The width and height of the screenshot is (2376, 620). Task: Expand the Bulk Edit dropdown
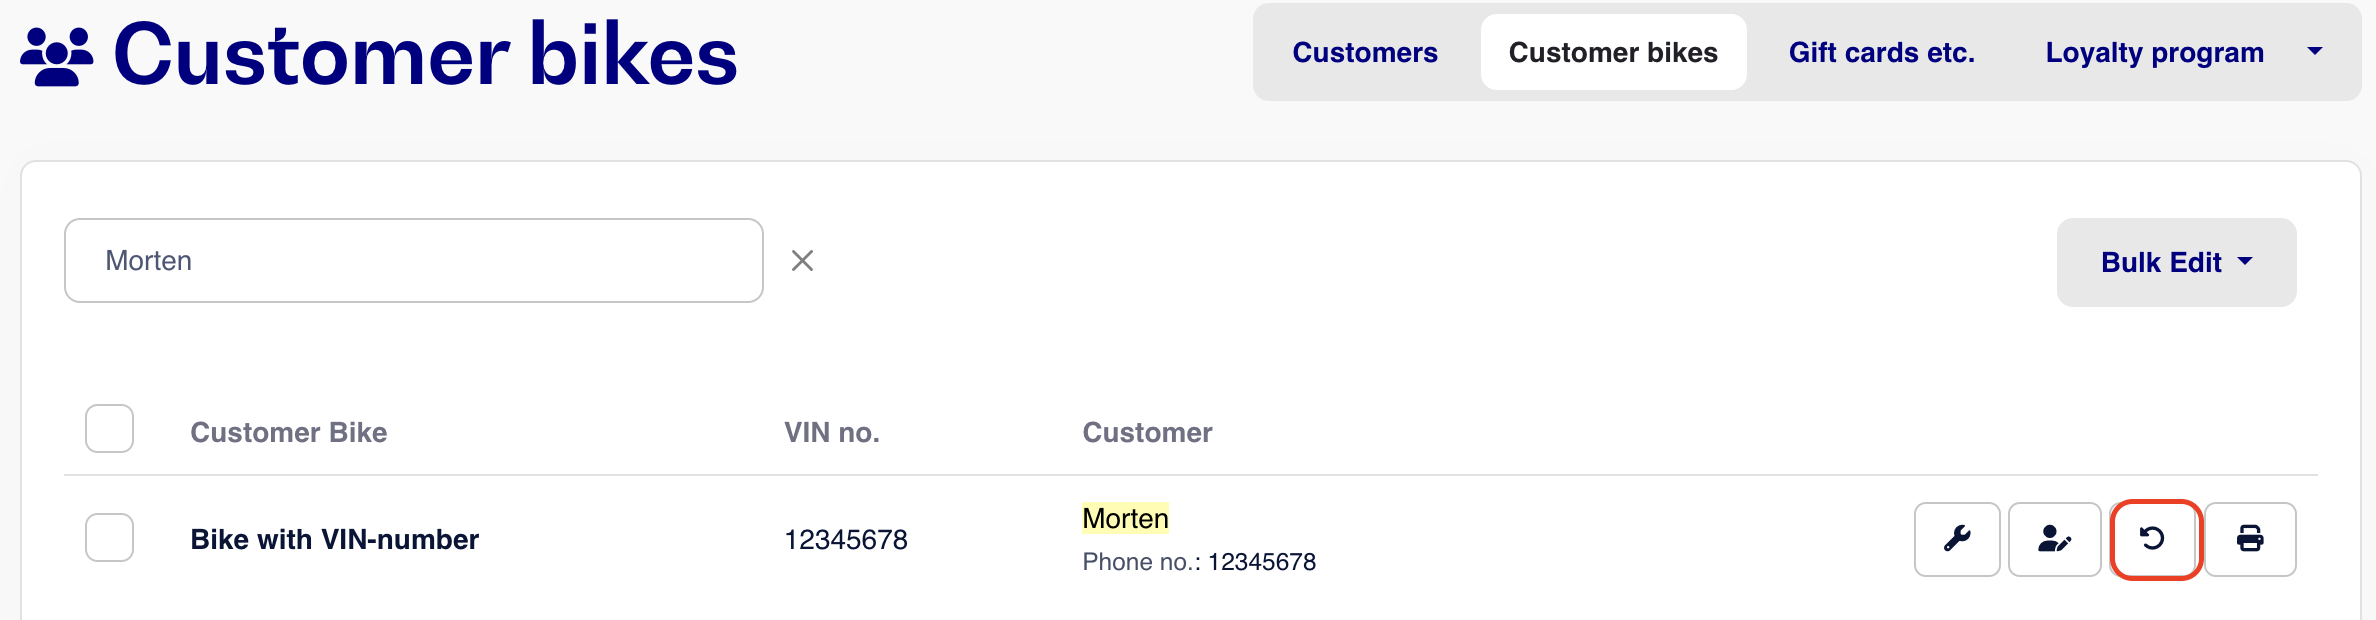tap(2176, 262)
